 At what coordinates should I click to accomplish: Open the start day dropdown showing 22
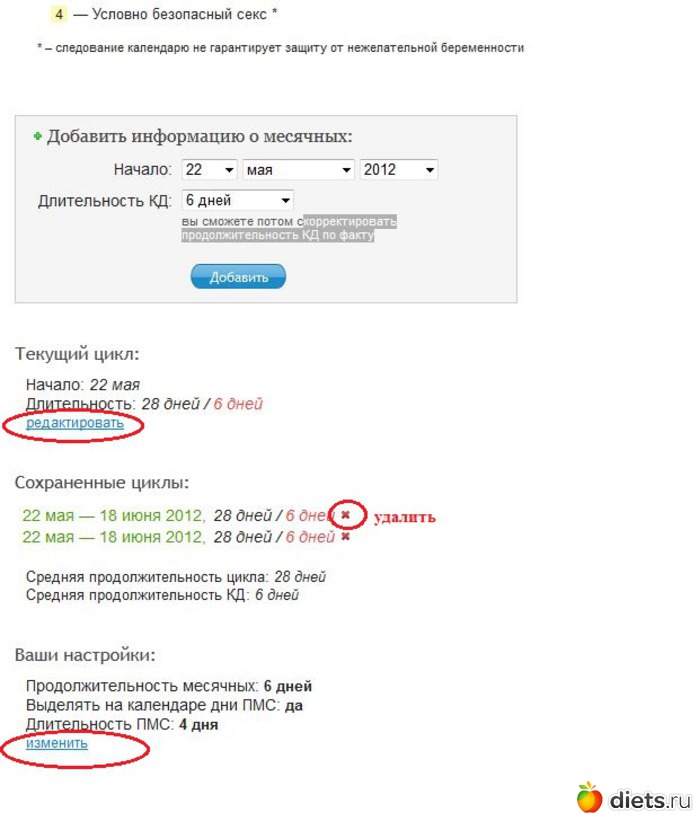coord(209,170)
